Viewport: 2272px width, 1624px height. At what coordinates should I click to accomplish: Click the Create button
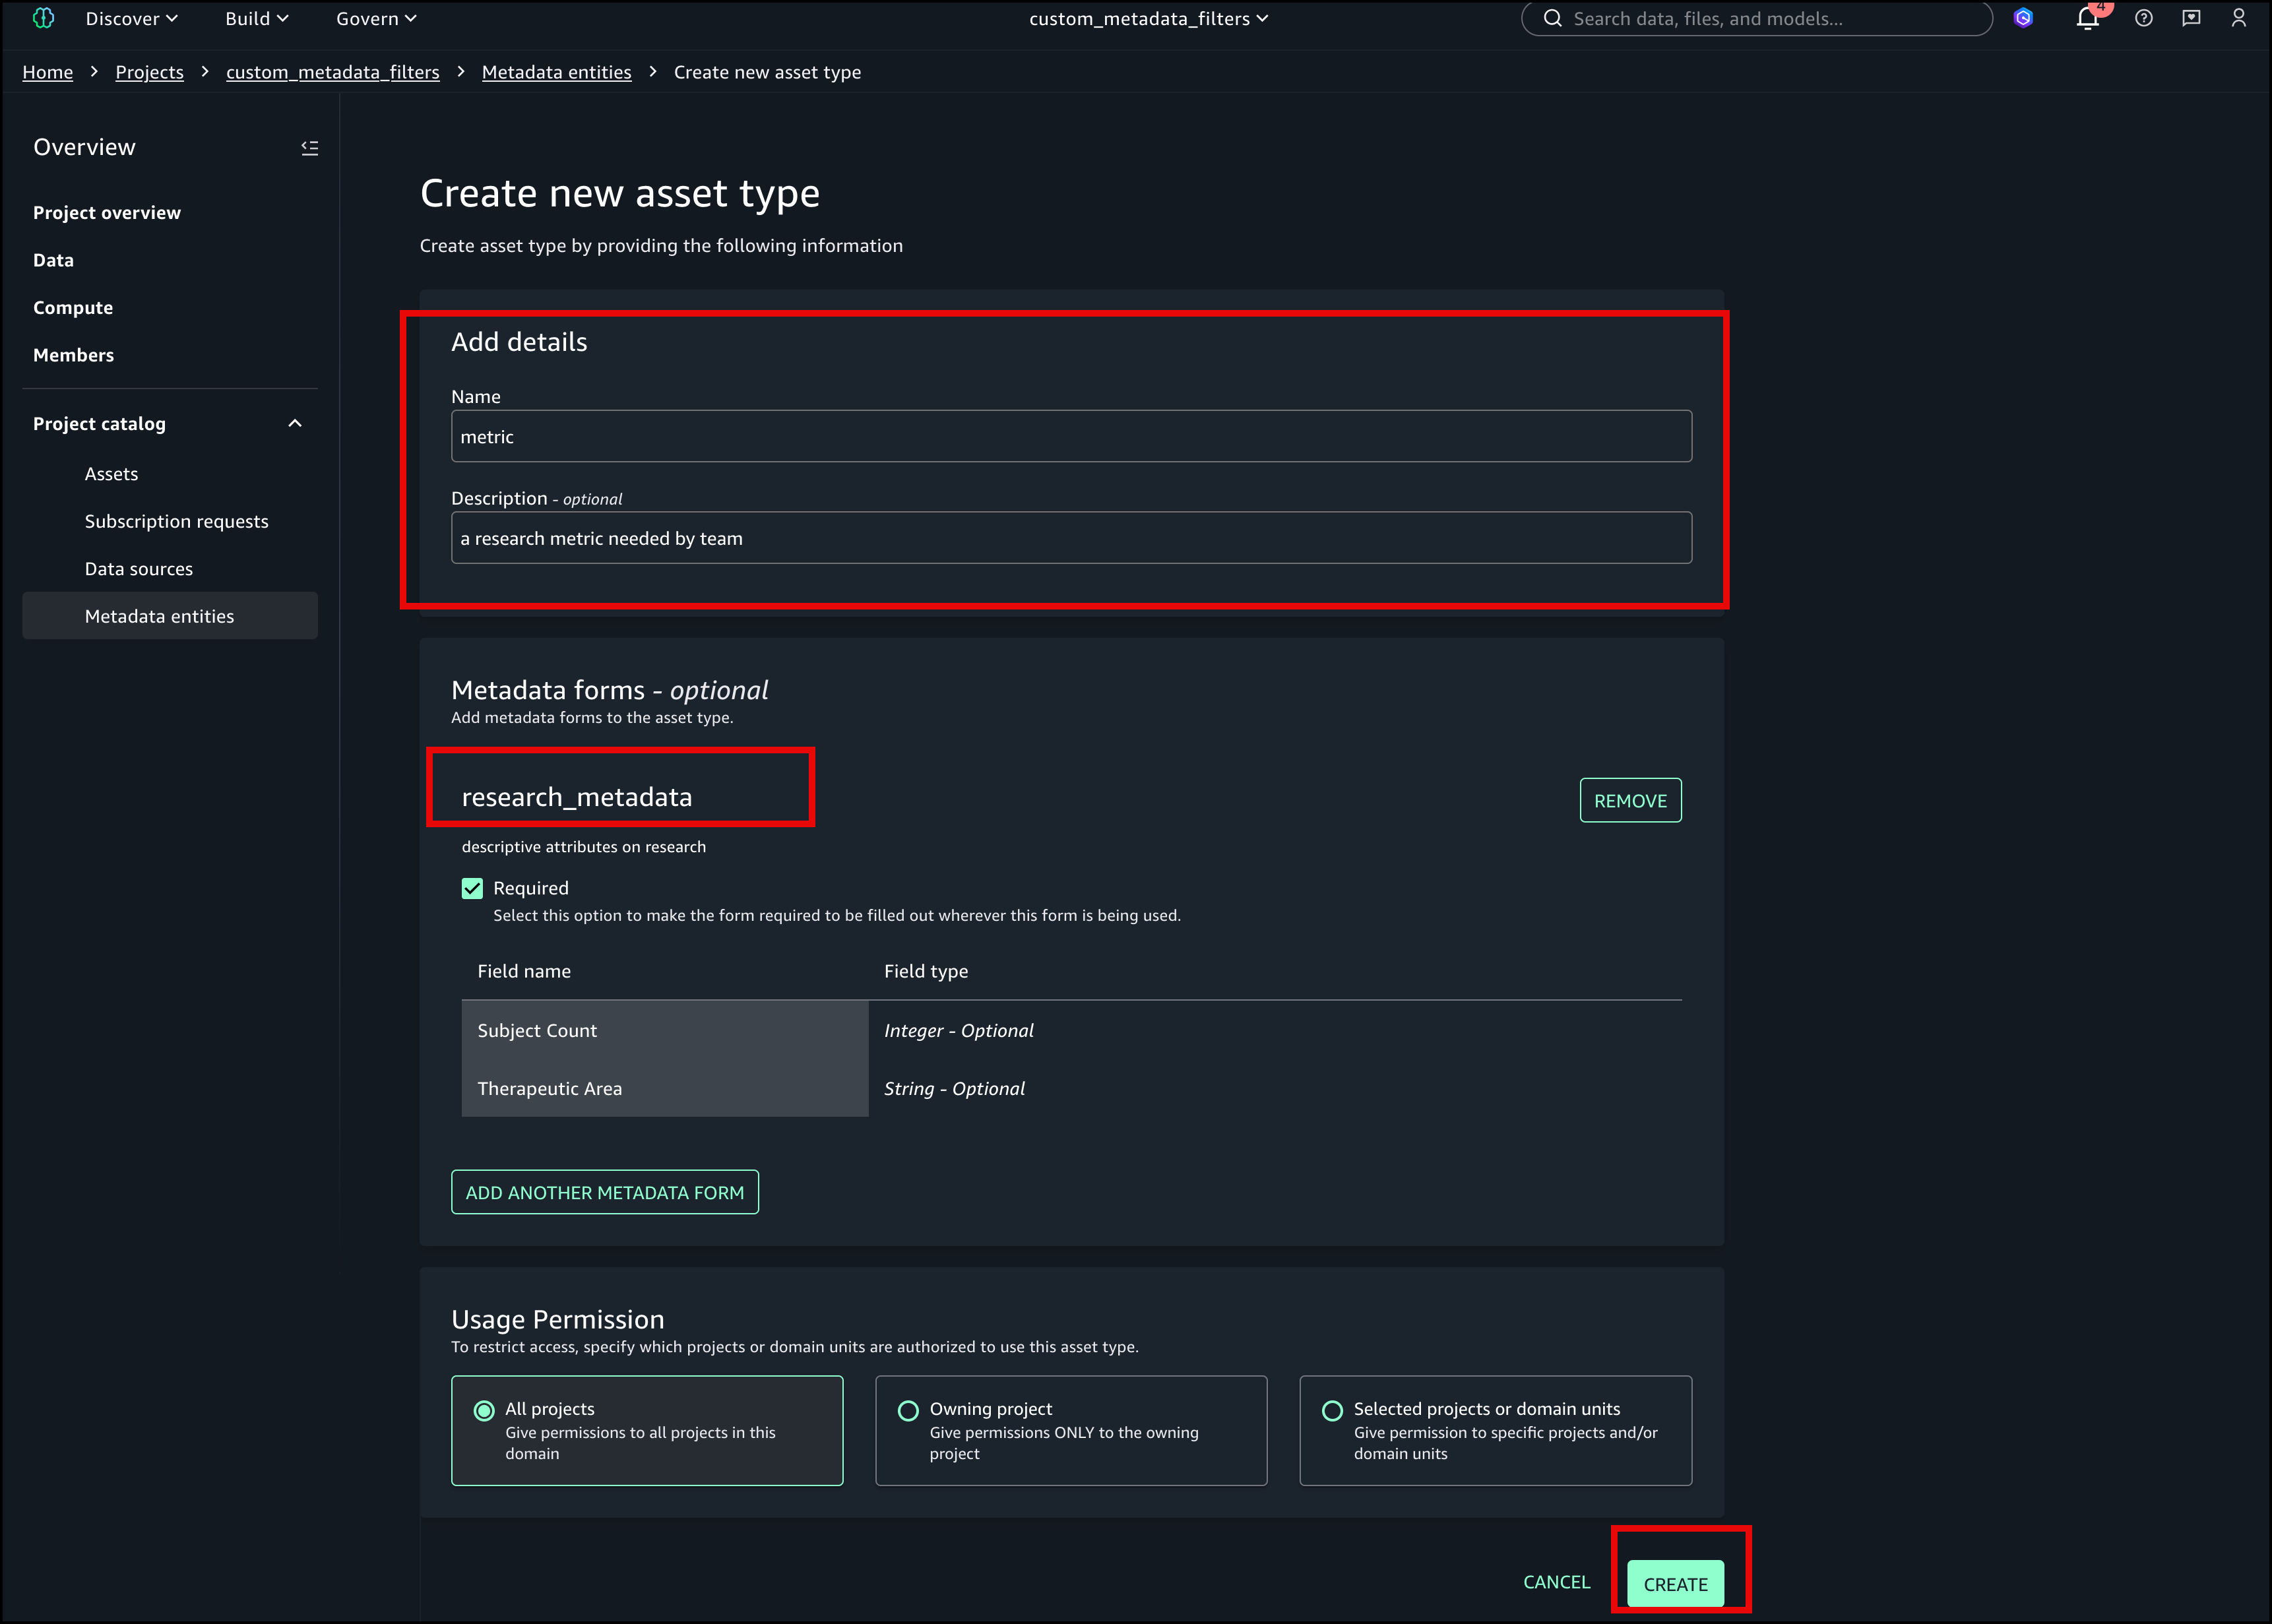tap(1675, 1584)
